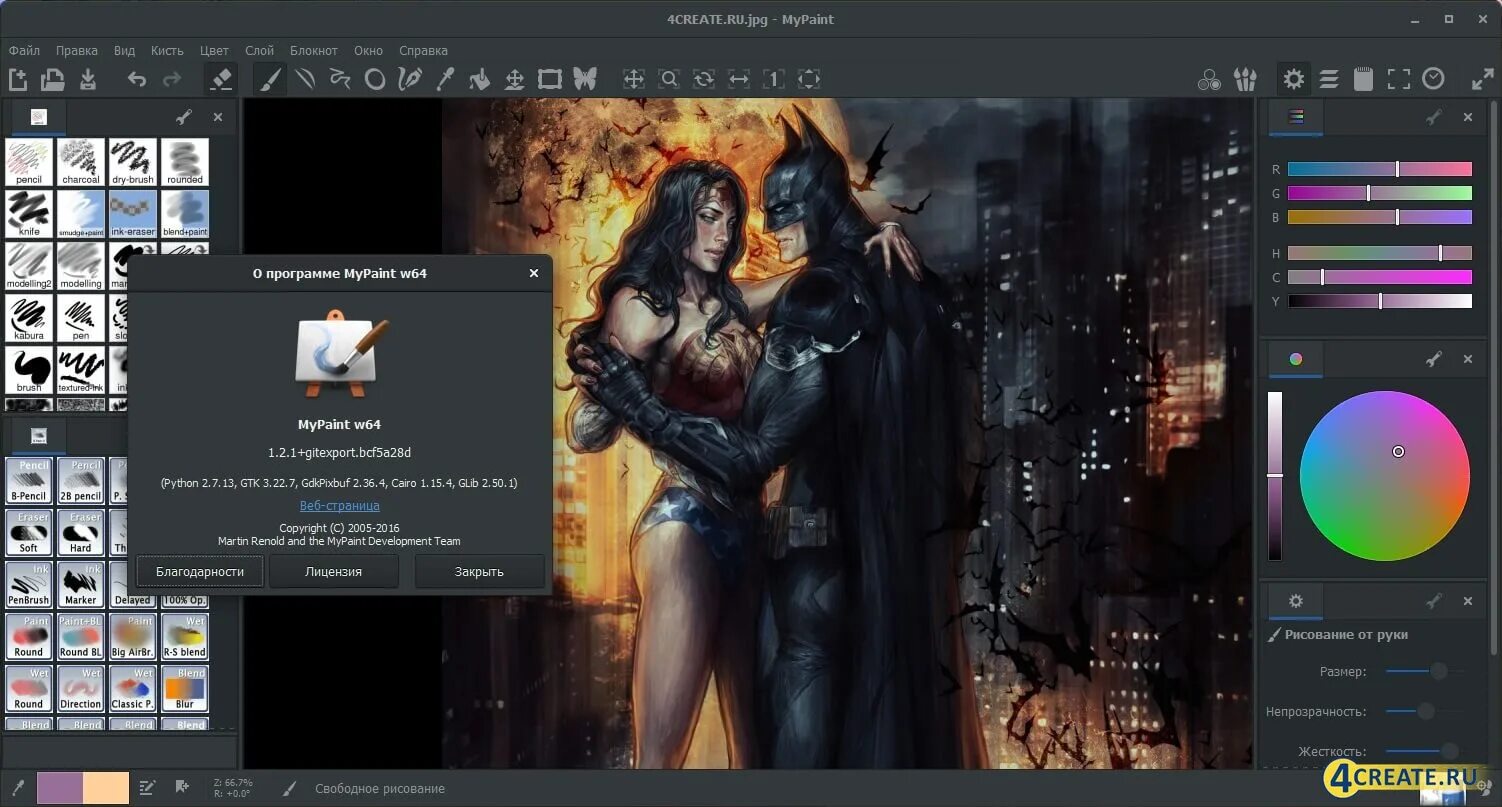Toggle the frame preview brackets icon

click(1399, 79)
